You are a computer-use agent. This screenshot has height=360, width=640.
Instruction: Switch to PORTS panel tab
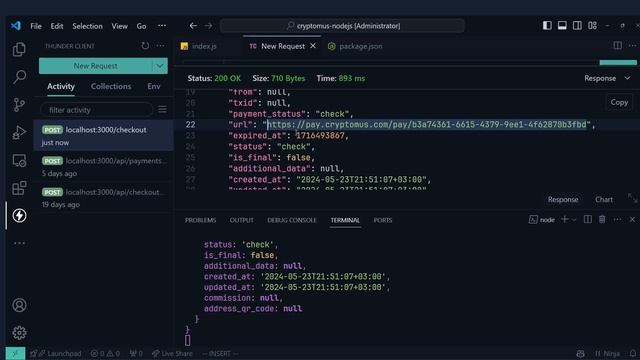[383, 220]
